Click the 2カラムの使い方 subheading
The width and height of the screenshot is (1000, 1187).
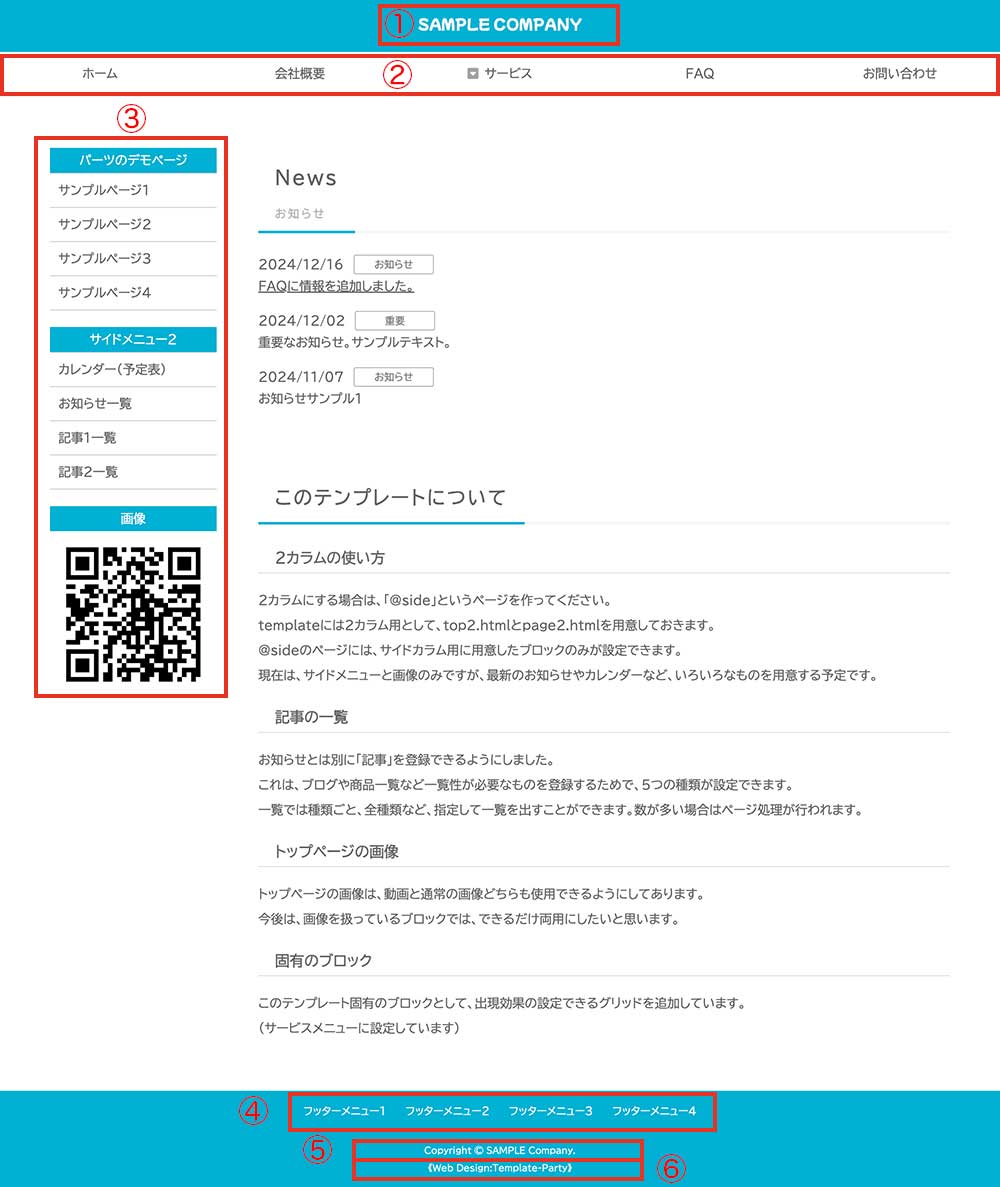point(329,558)
